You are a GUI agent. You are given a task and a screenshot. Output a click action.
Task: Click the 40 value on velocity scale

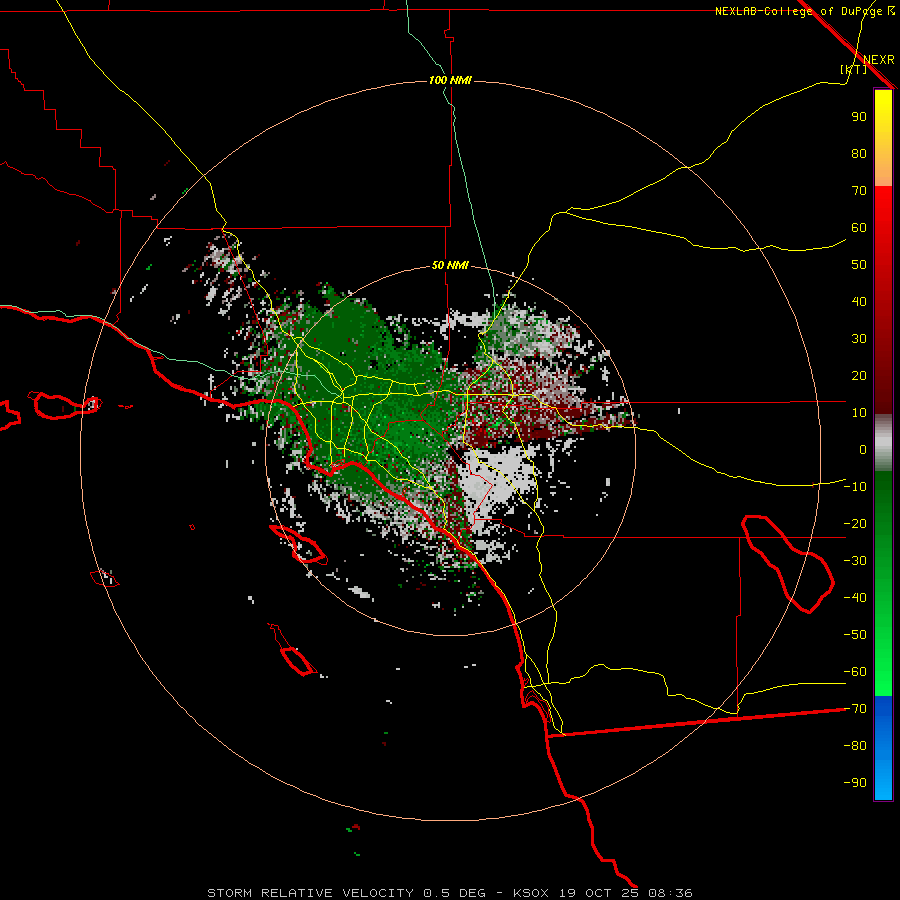tap(859, 301)
